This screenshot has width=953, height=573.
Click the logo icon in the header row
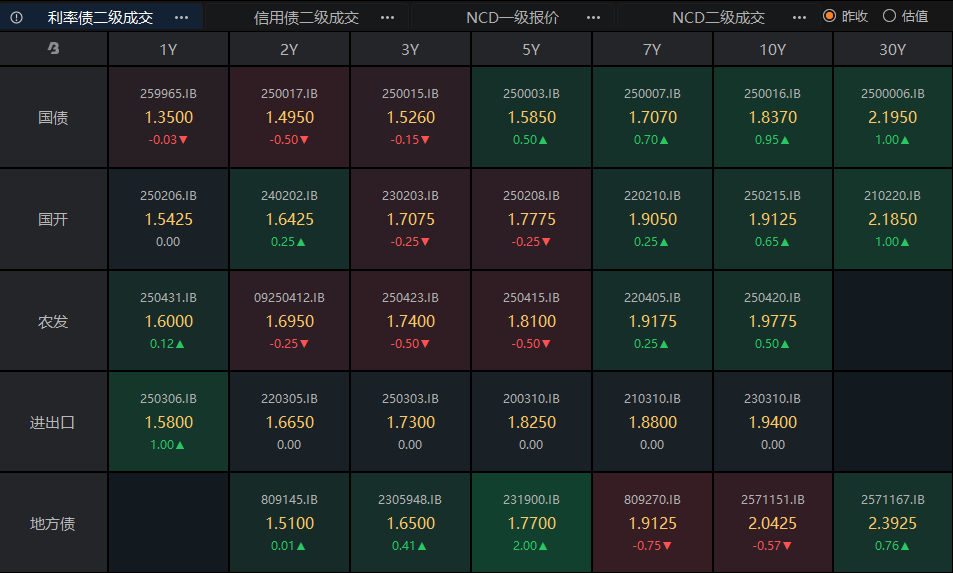coord(53,50)
